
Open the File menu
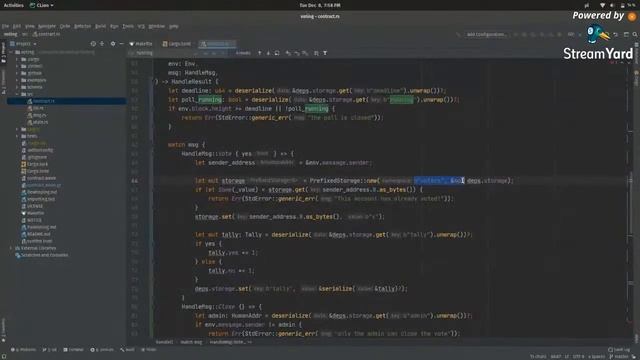click(5, 26)
